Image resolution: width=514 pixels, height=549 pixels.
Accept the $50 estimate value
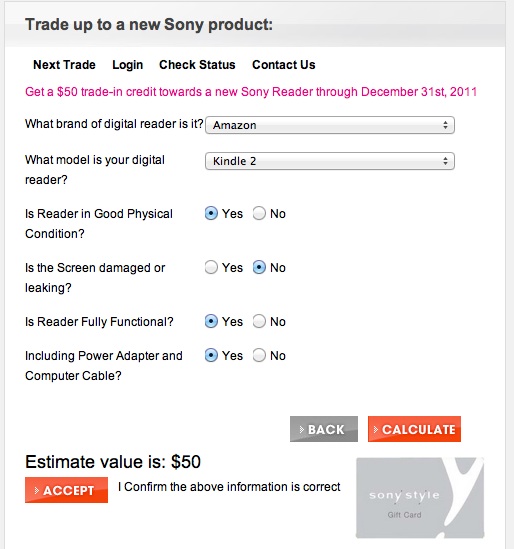[66, 490]
